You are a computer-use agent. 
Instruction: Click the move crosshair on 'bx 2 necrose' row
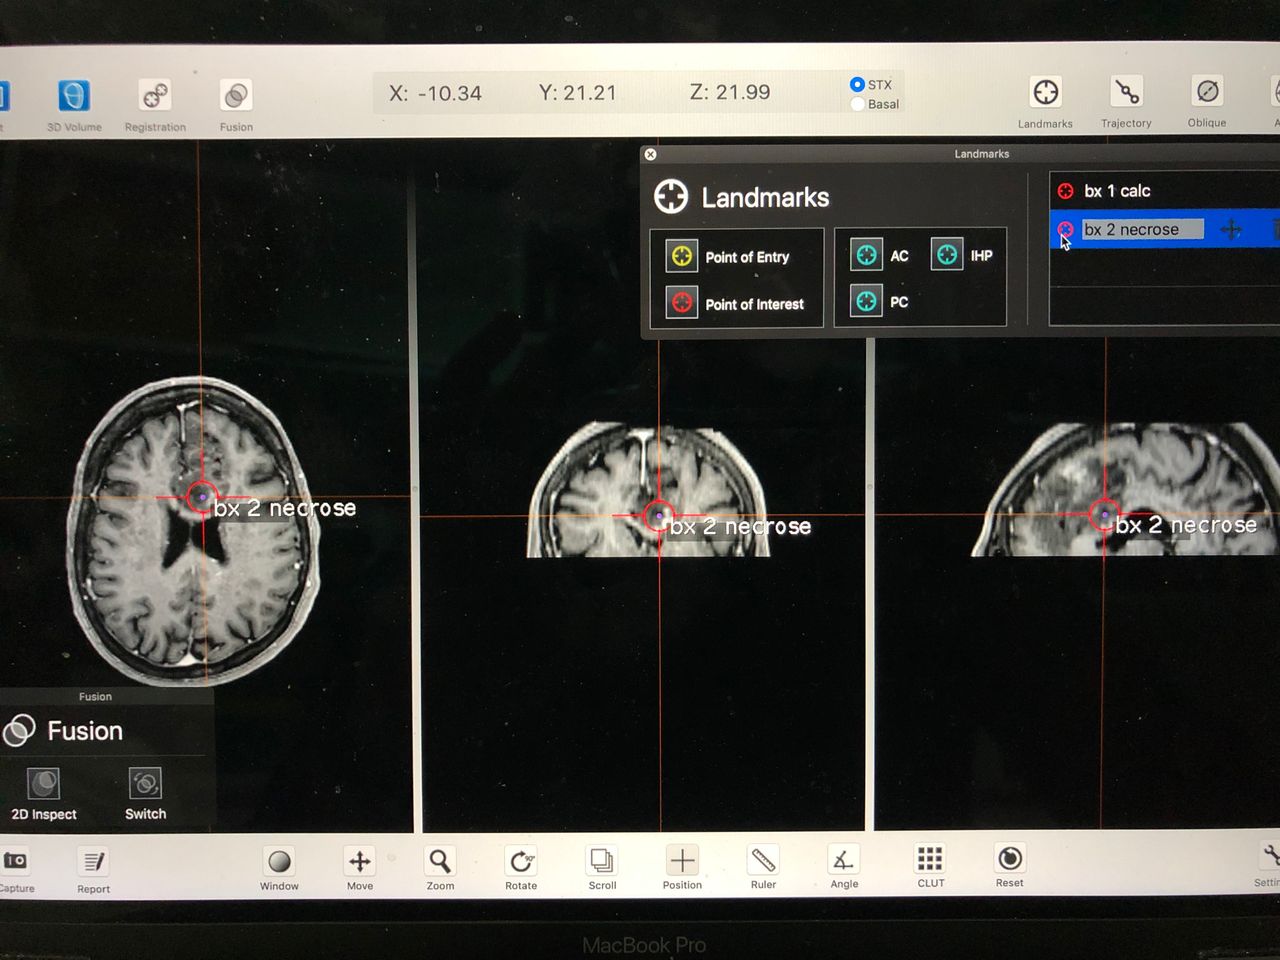point(1231,230)
